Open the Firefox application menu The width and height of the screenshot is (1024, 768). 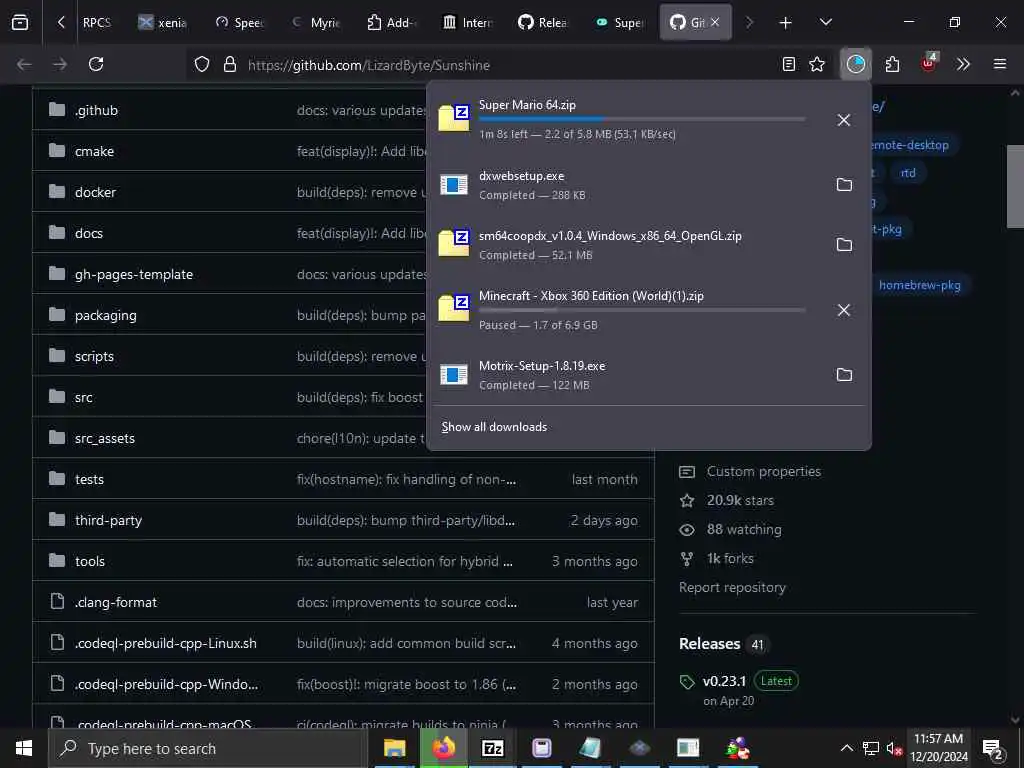pyautogui.click(x=1000, y=64)
